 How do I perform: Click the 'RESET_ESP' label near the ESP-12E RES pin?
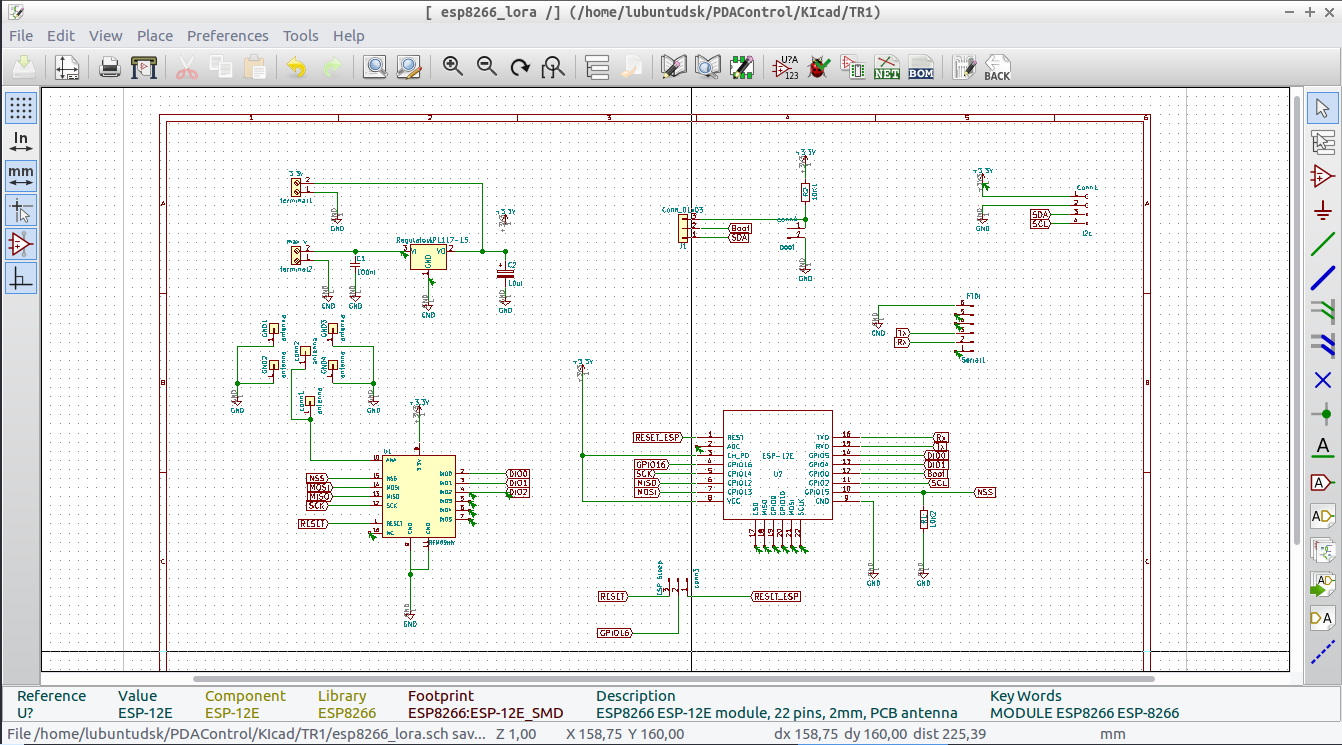pyautogui.click(x=658, y=438)
